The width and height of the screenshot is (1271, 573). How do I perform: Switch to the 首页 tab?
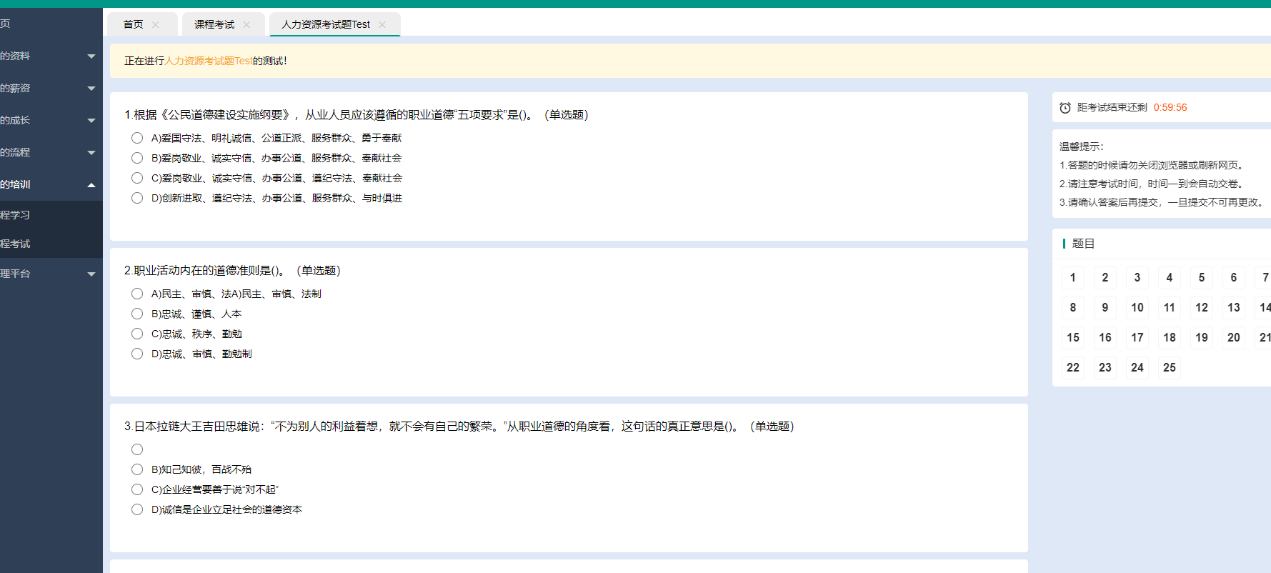(132, 25)
